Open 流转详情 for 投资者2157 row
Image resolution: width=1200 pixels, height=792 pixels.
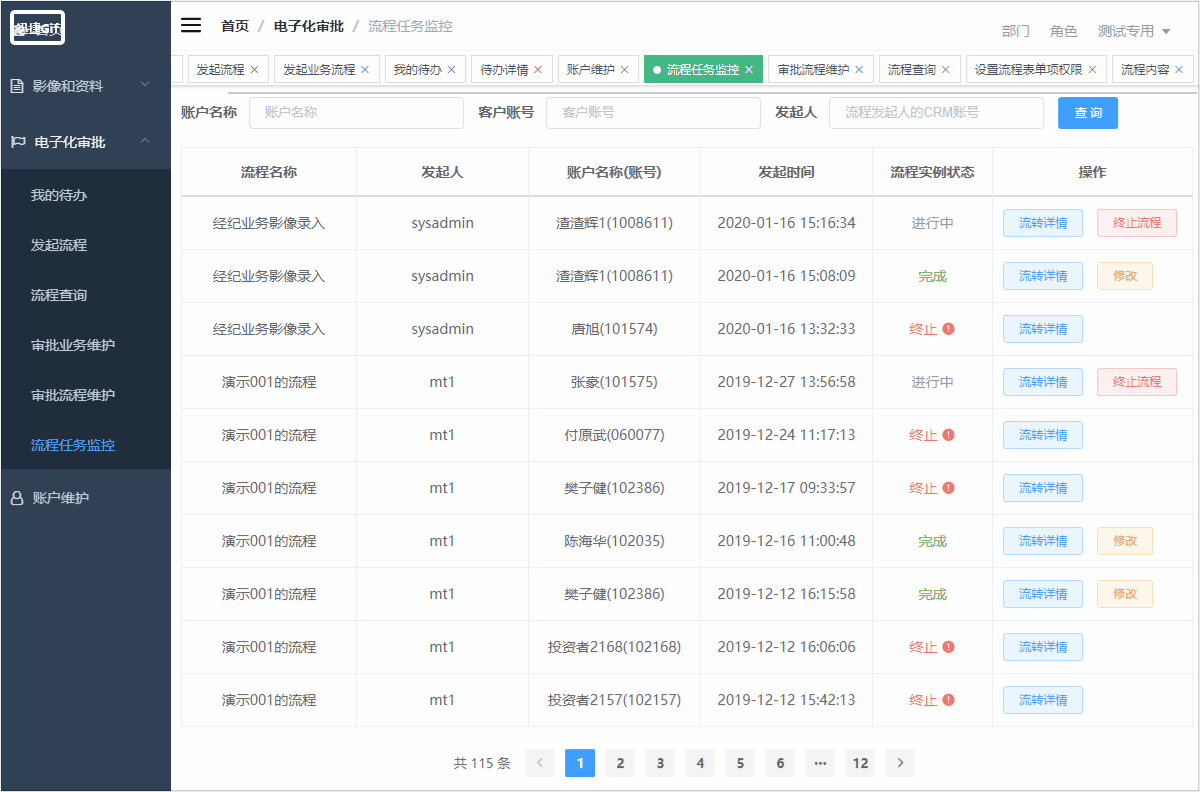tap(1043, 700)
